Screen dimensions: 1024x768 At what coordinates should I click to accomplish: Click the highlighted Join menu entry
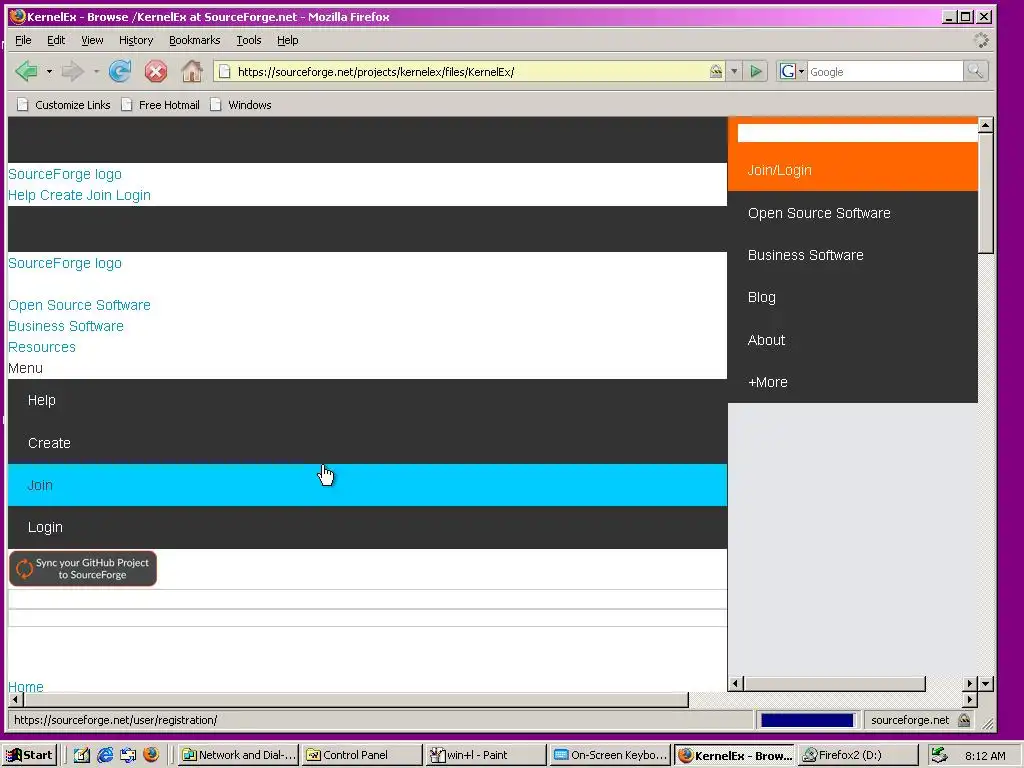pos(367,485)
